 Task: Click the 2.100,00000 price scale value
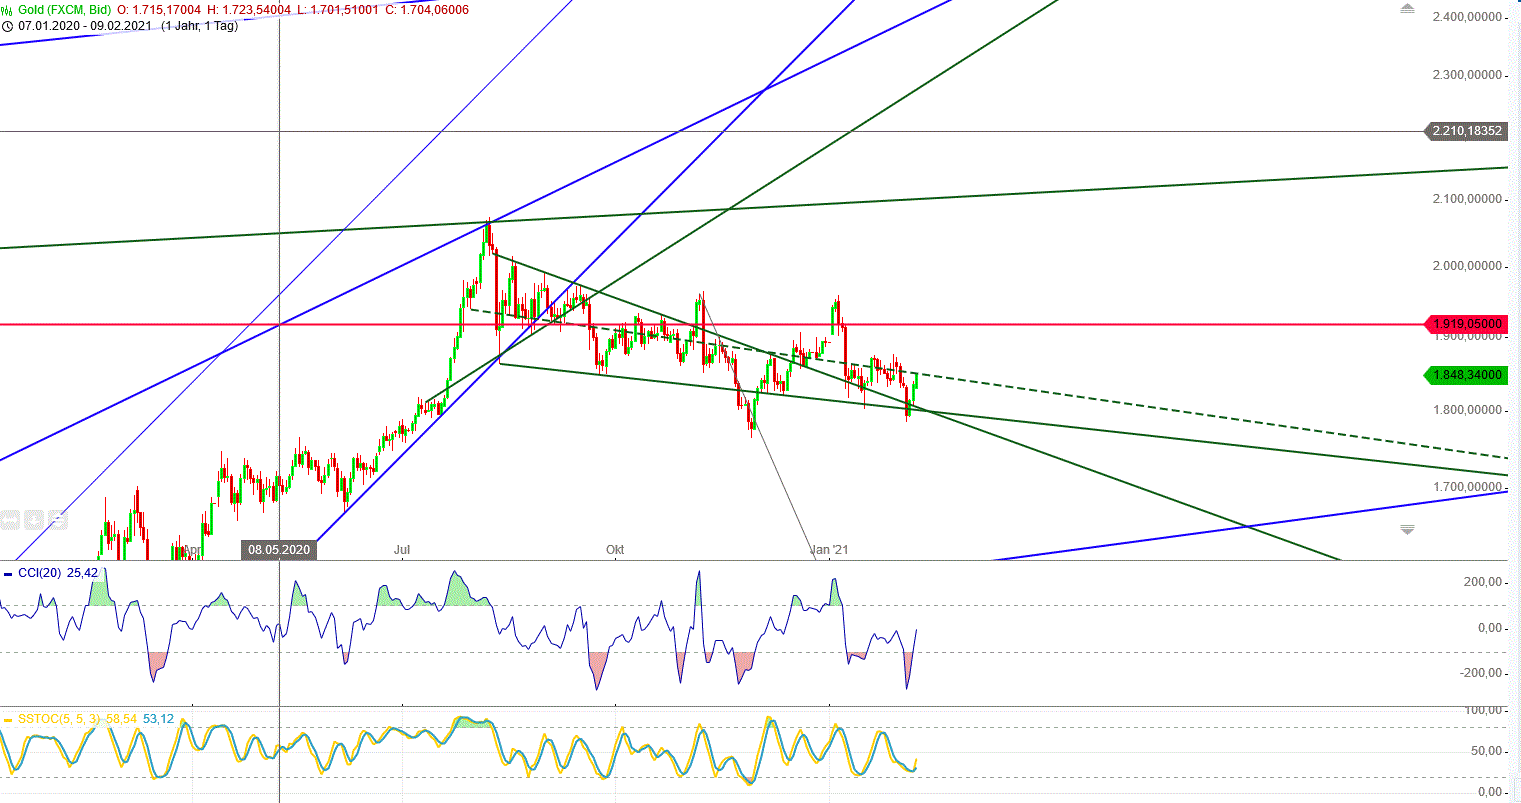1467,199
